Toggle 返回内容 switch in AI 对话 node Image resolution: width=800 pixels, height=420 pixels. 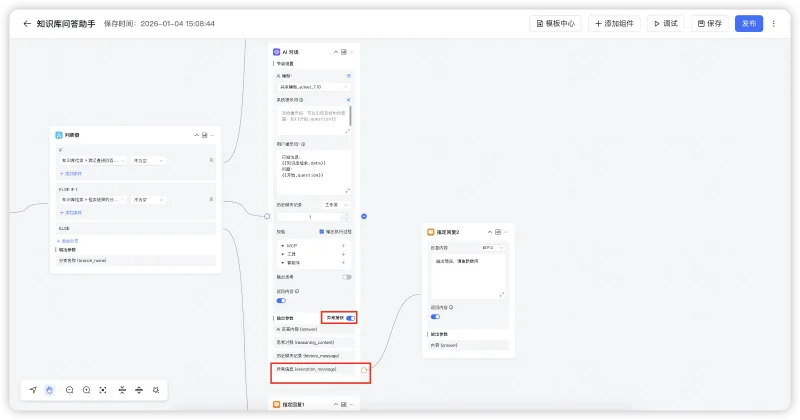281,301
